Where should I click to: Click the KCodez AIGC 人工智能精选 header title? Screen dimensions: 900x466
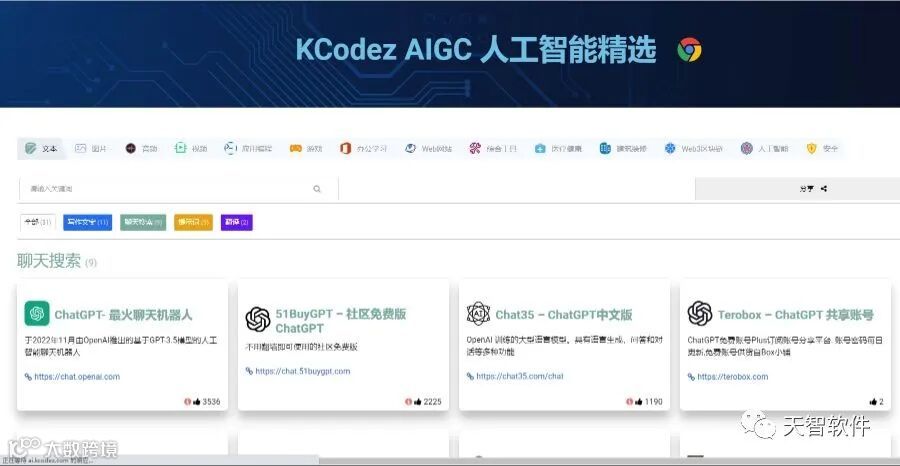tap(476, 50)
